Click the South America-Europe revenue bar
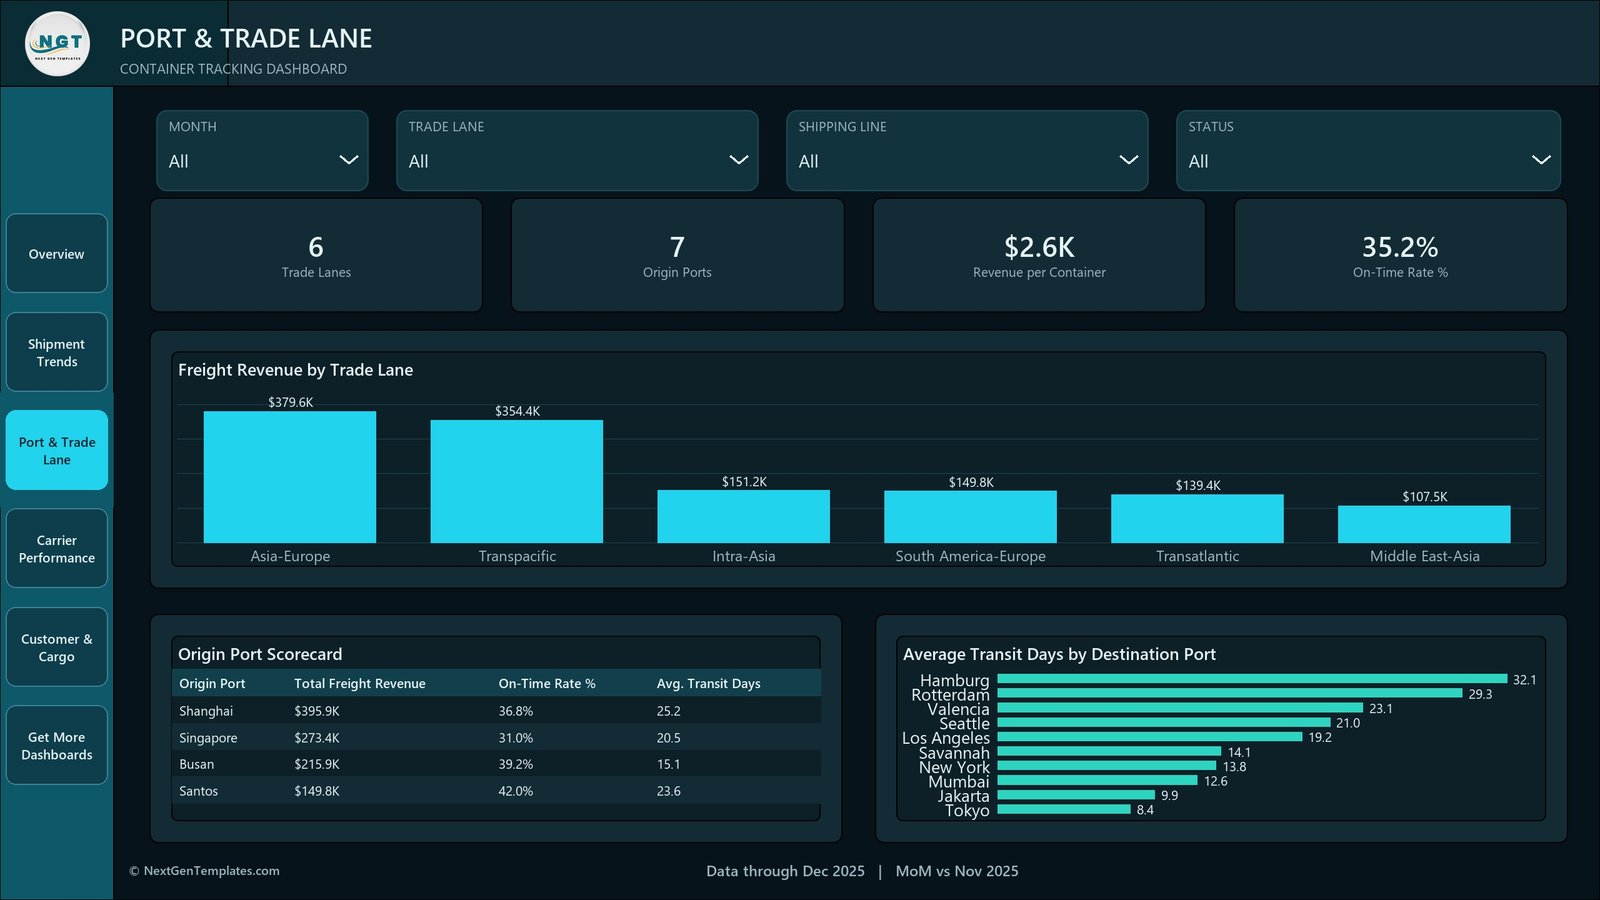This screenshot has width=1600, height=900. 970,517
